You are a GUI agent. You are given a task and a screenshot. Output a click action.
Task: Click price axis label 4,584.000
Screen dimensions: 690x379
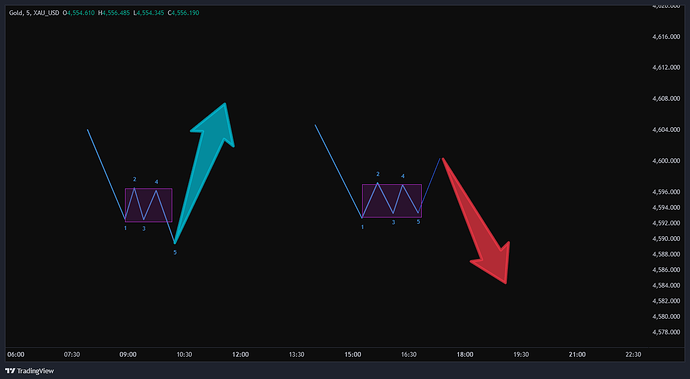[x=666, y=285]
